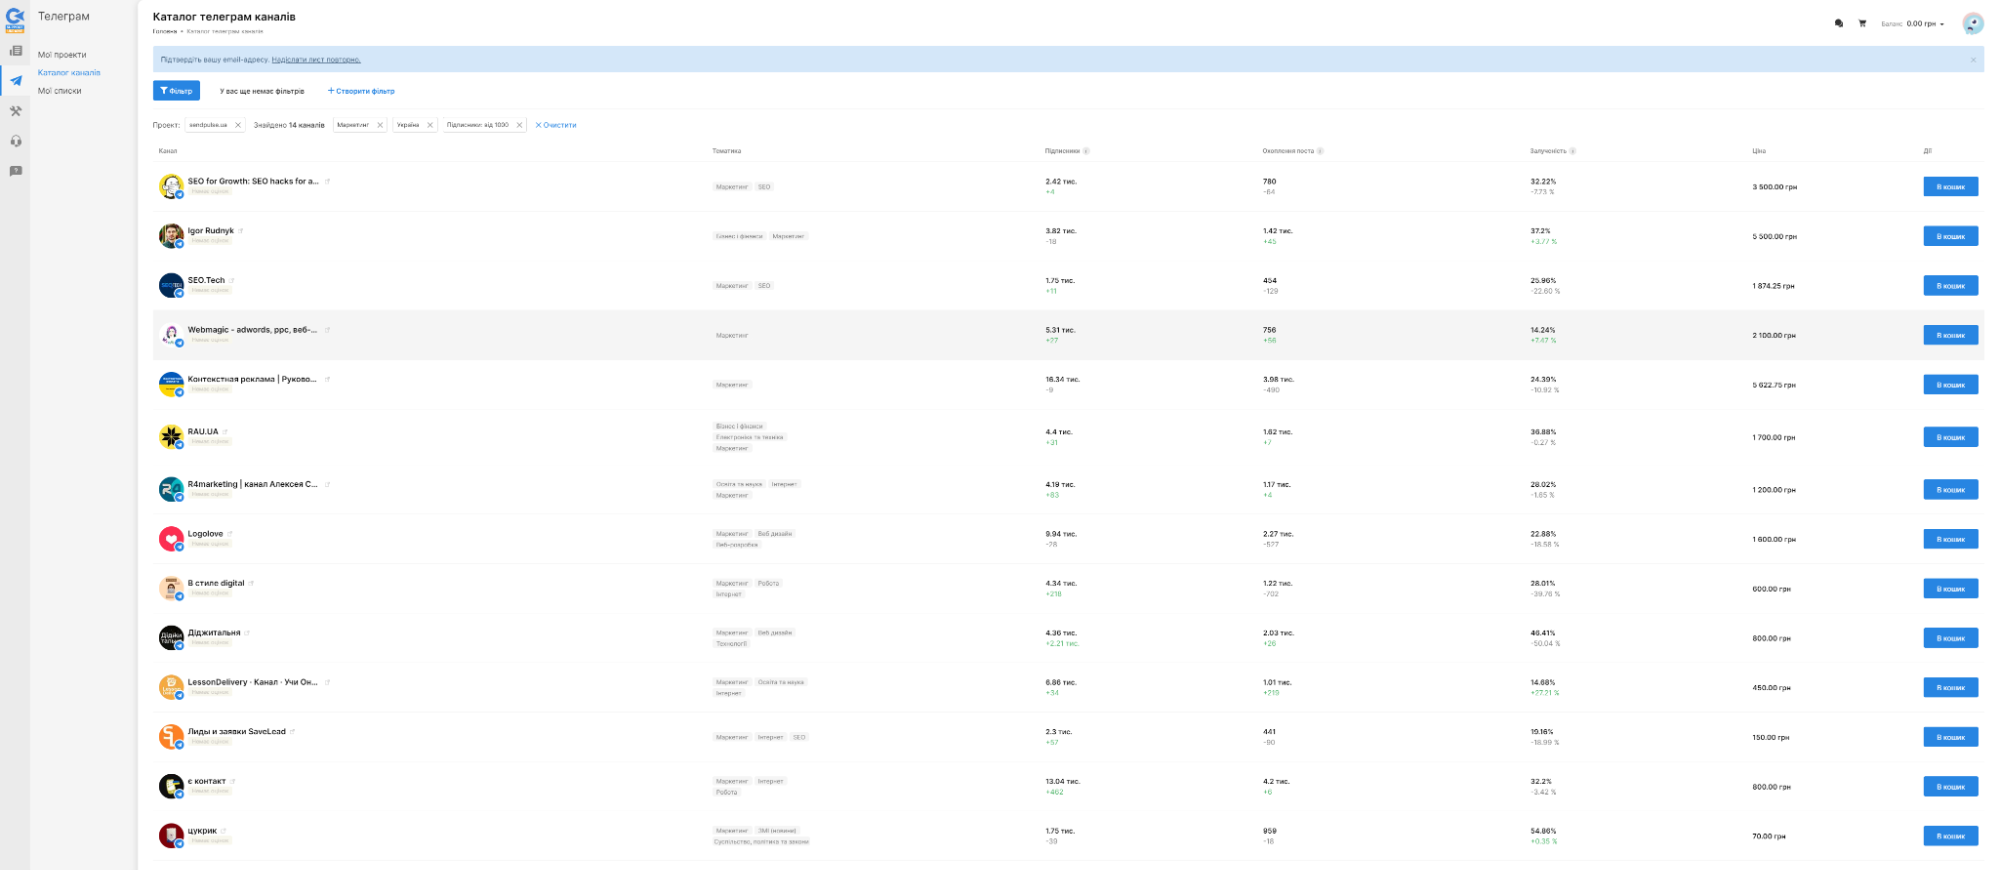The image size is (1999, 870).
Task: Remove the sendpulse.ua project chip
Action: coord(238,125)
